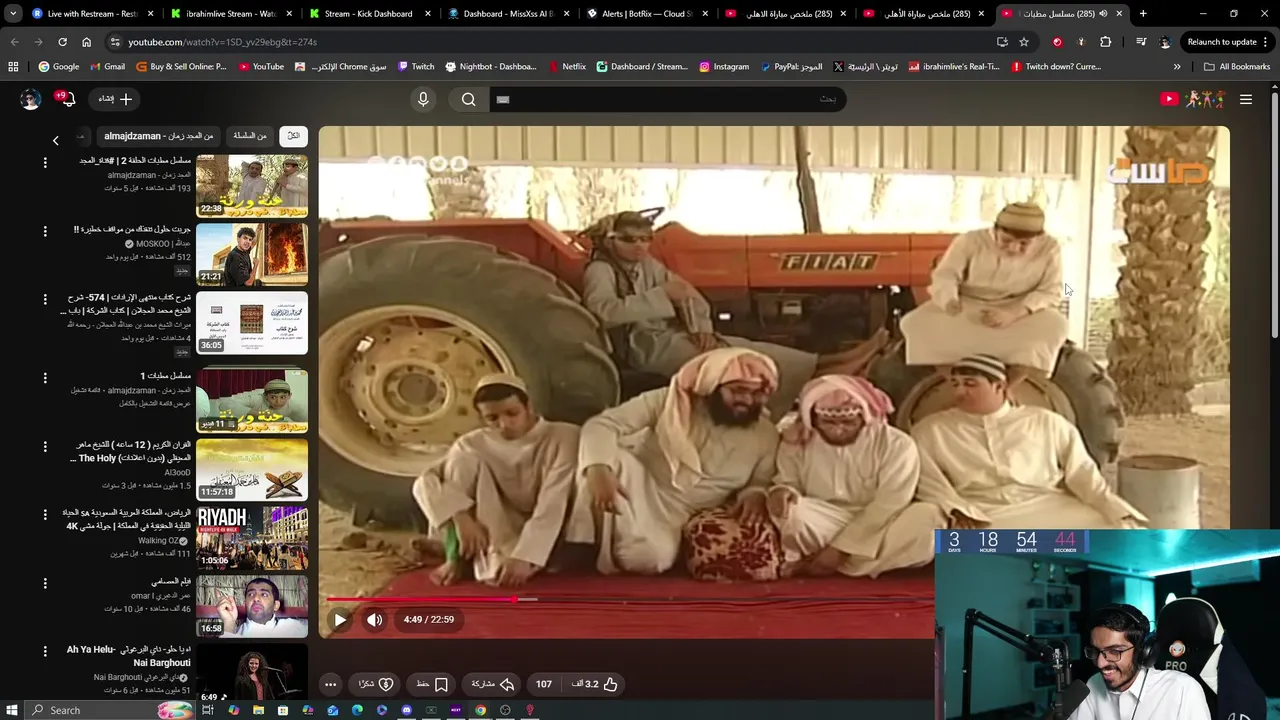Open a new browser tab
This screenshot has height=720, width=1280.
pyautogui.click(x=1143, y=14)
